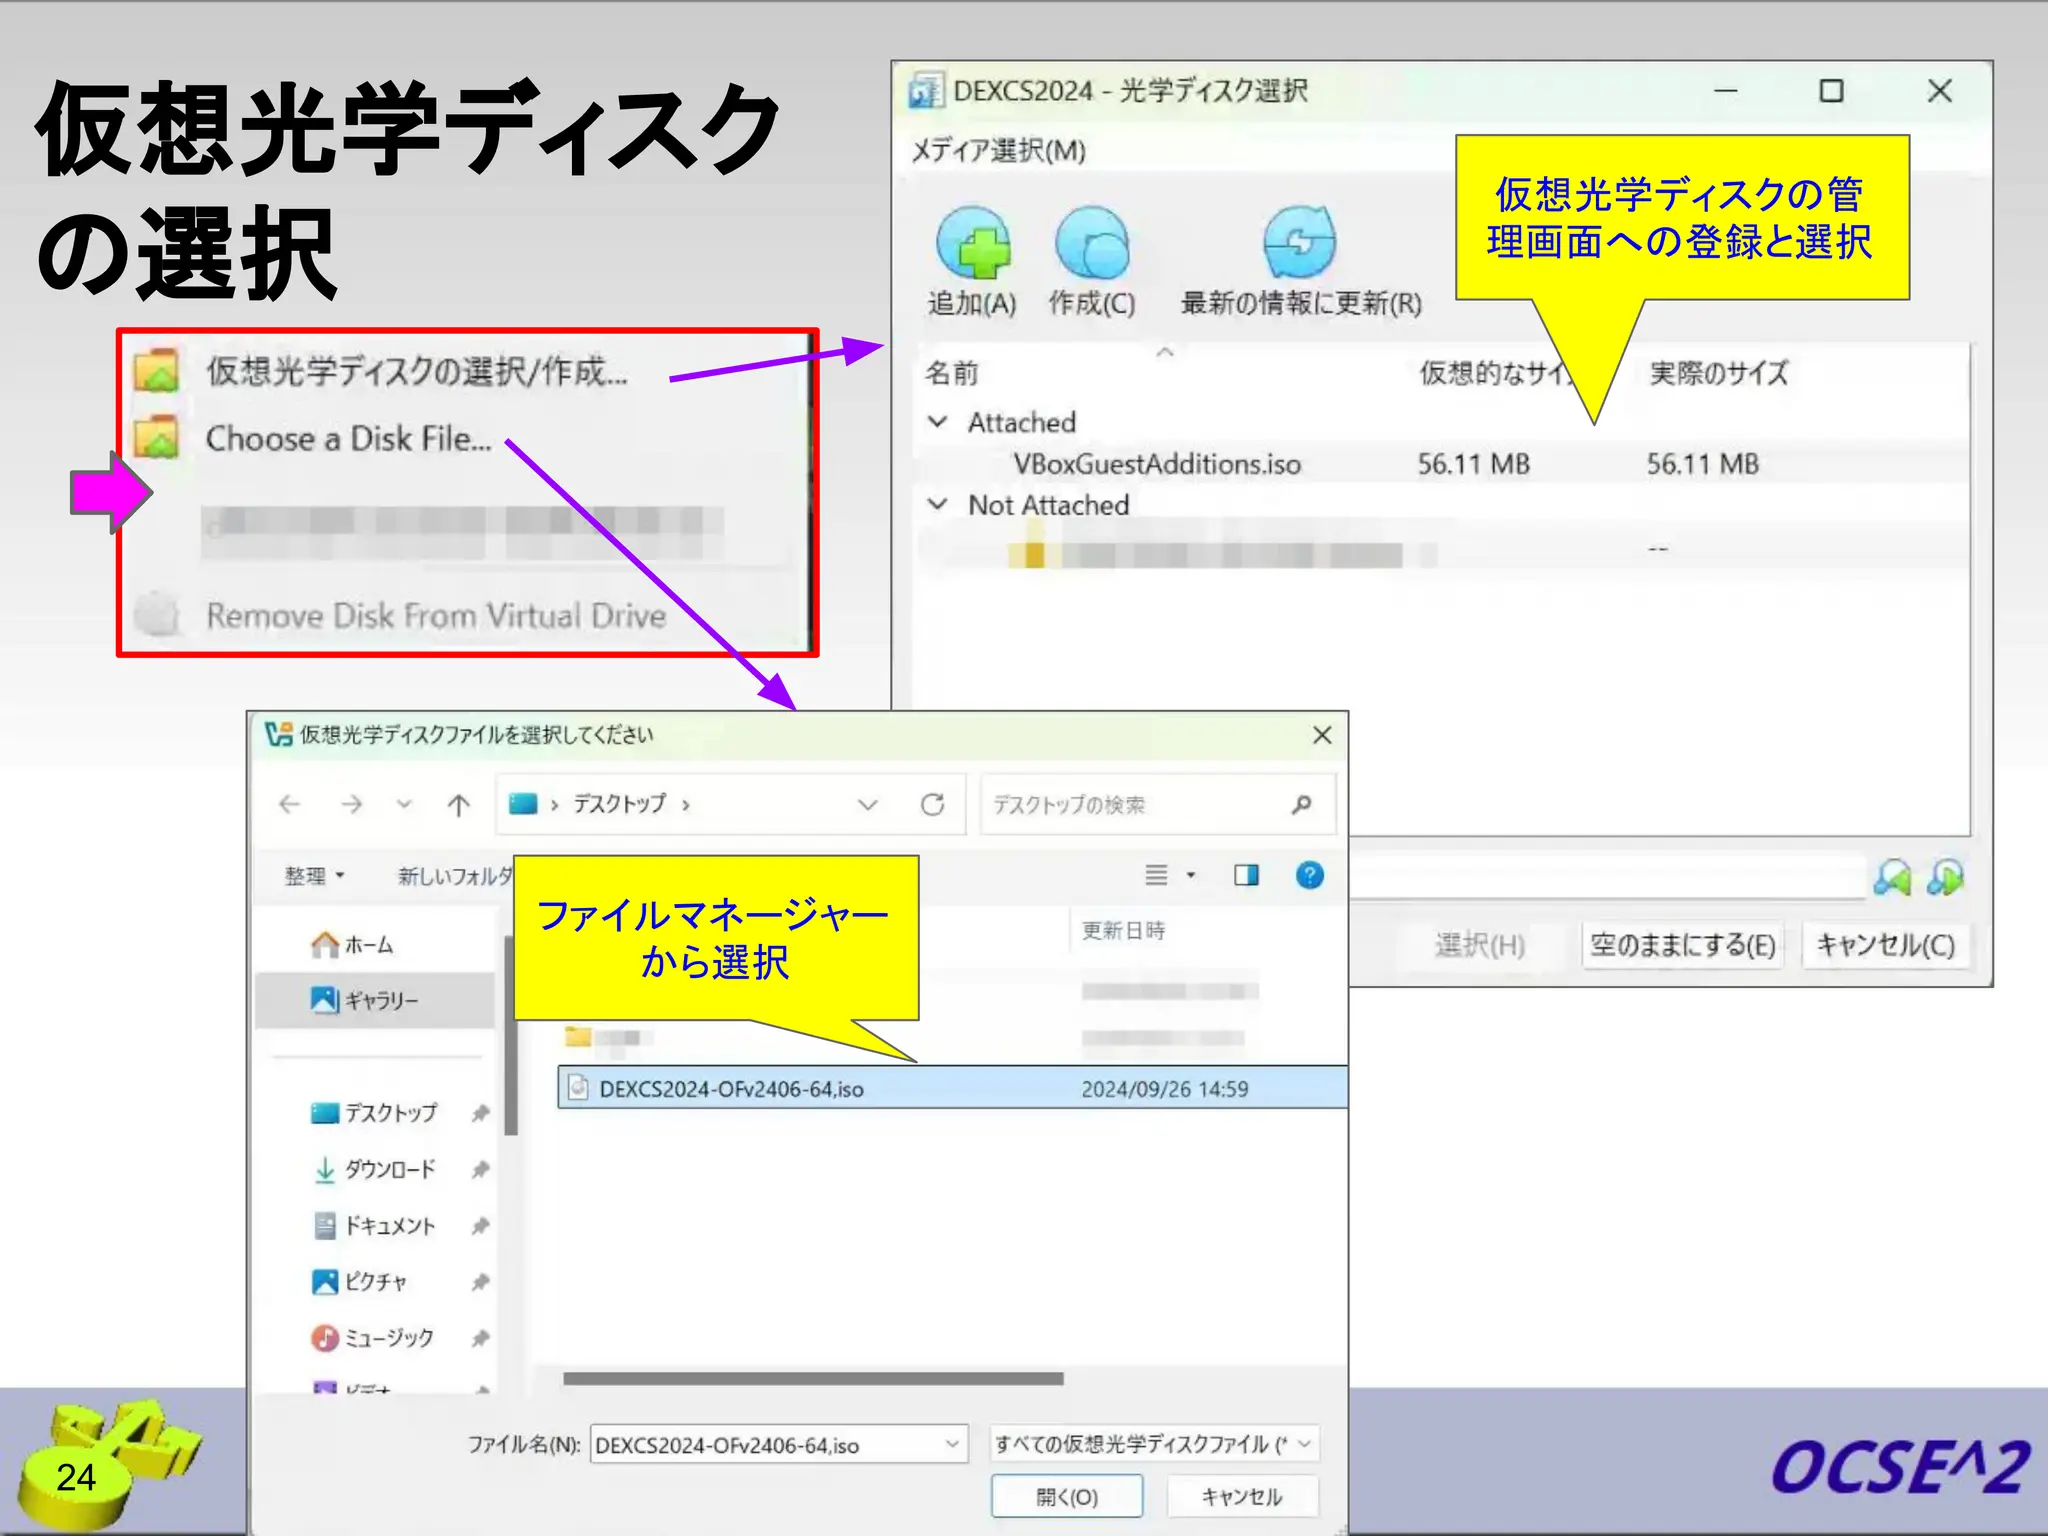Unpin ピクチャ pin icon
The height and width of the screenshot is (1536, 2048).
480,1281
